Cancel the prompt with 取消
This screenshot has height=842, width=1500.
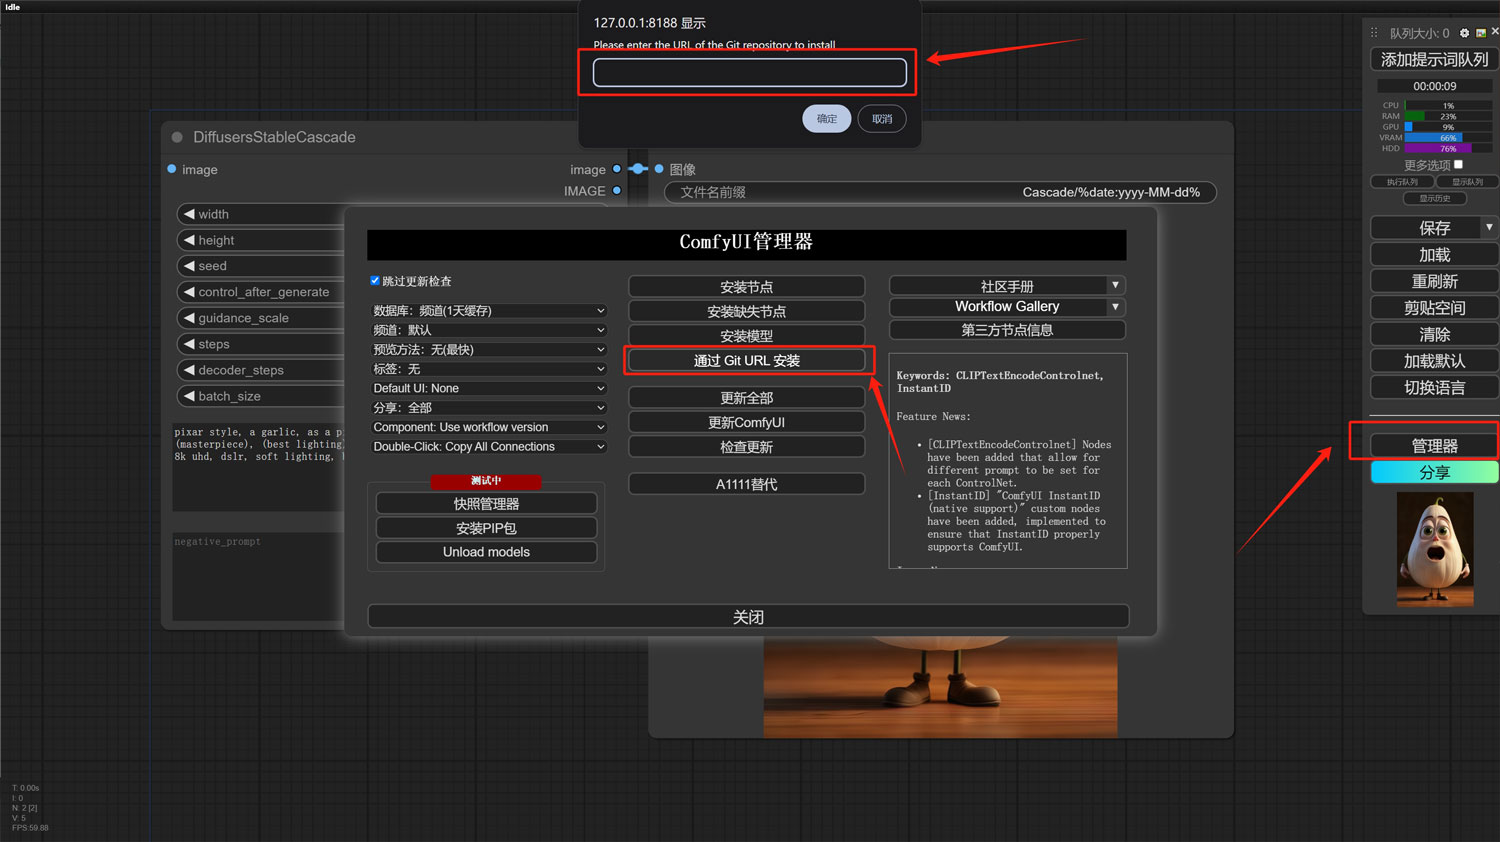click(882, 119)
